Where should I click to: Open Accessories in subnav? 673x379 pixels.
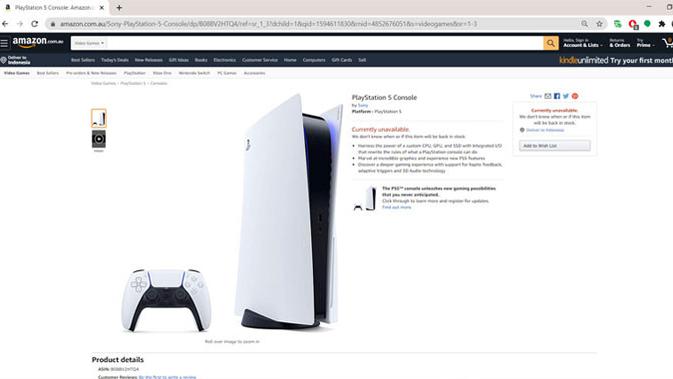255,73
